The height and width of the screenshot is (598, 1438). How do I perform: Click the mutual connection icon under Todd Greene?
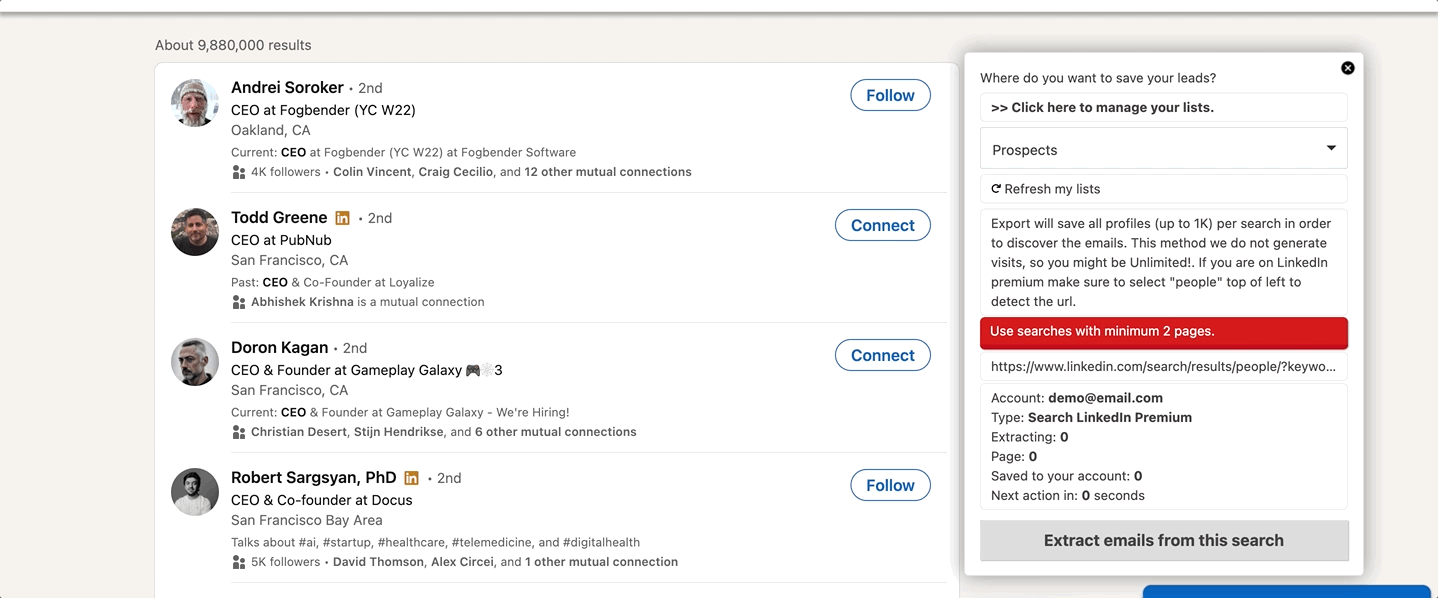click(238, 302)
